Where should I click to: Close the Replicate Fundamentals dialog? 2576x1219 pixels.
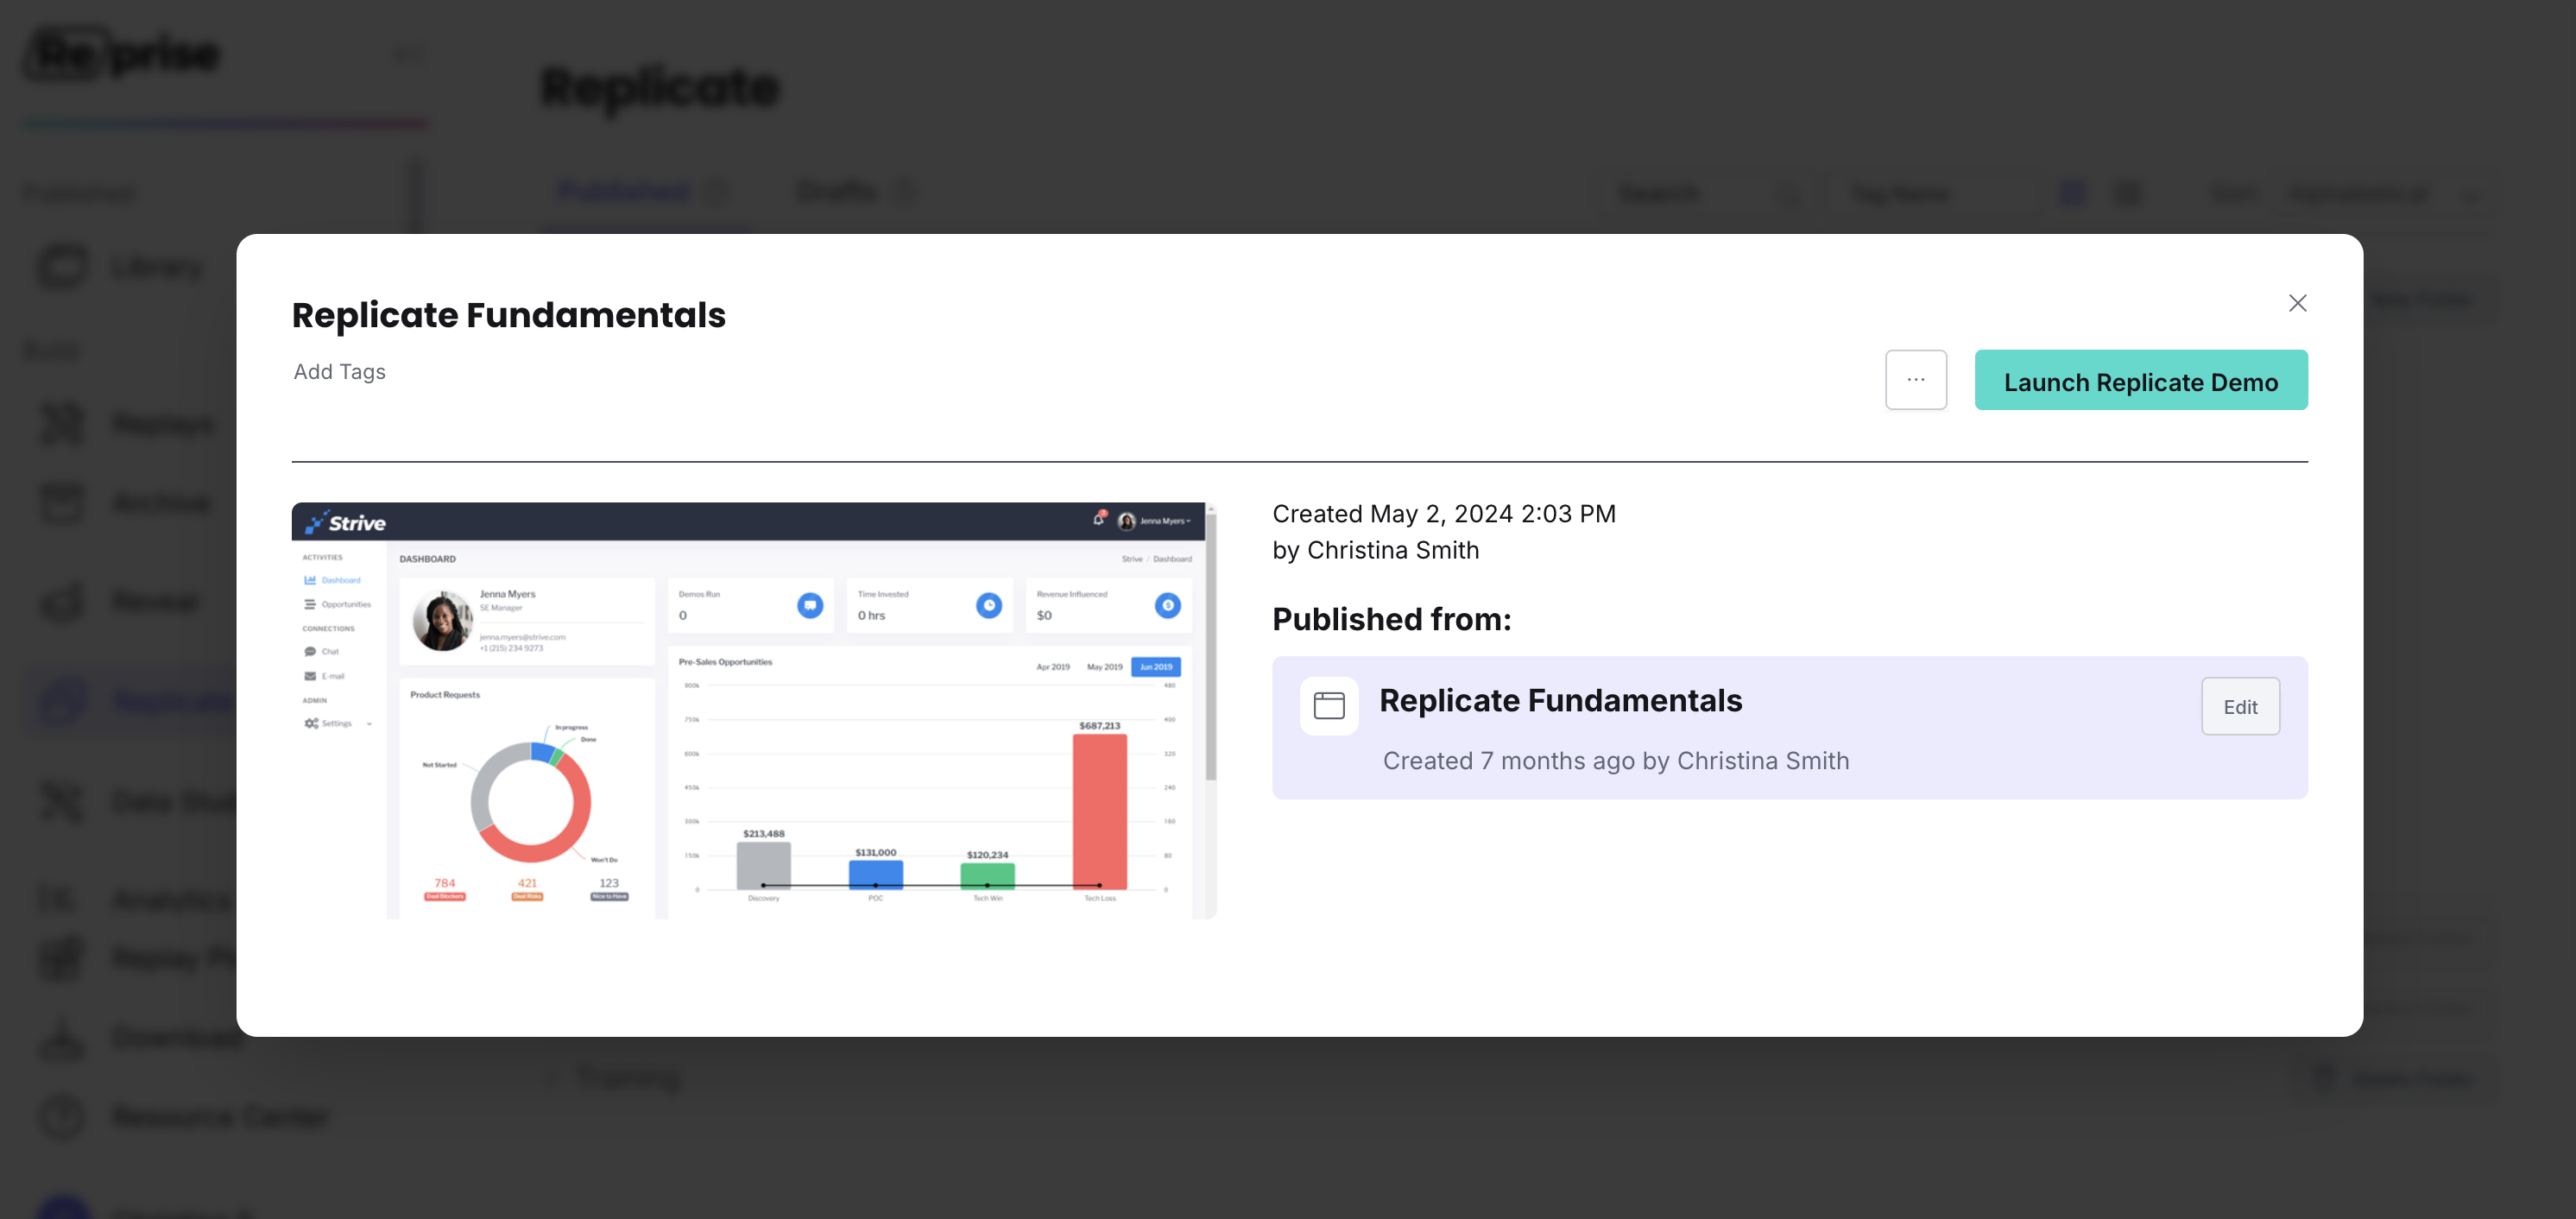click(x=2297, y=303)
